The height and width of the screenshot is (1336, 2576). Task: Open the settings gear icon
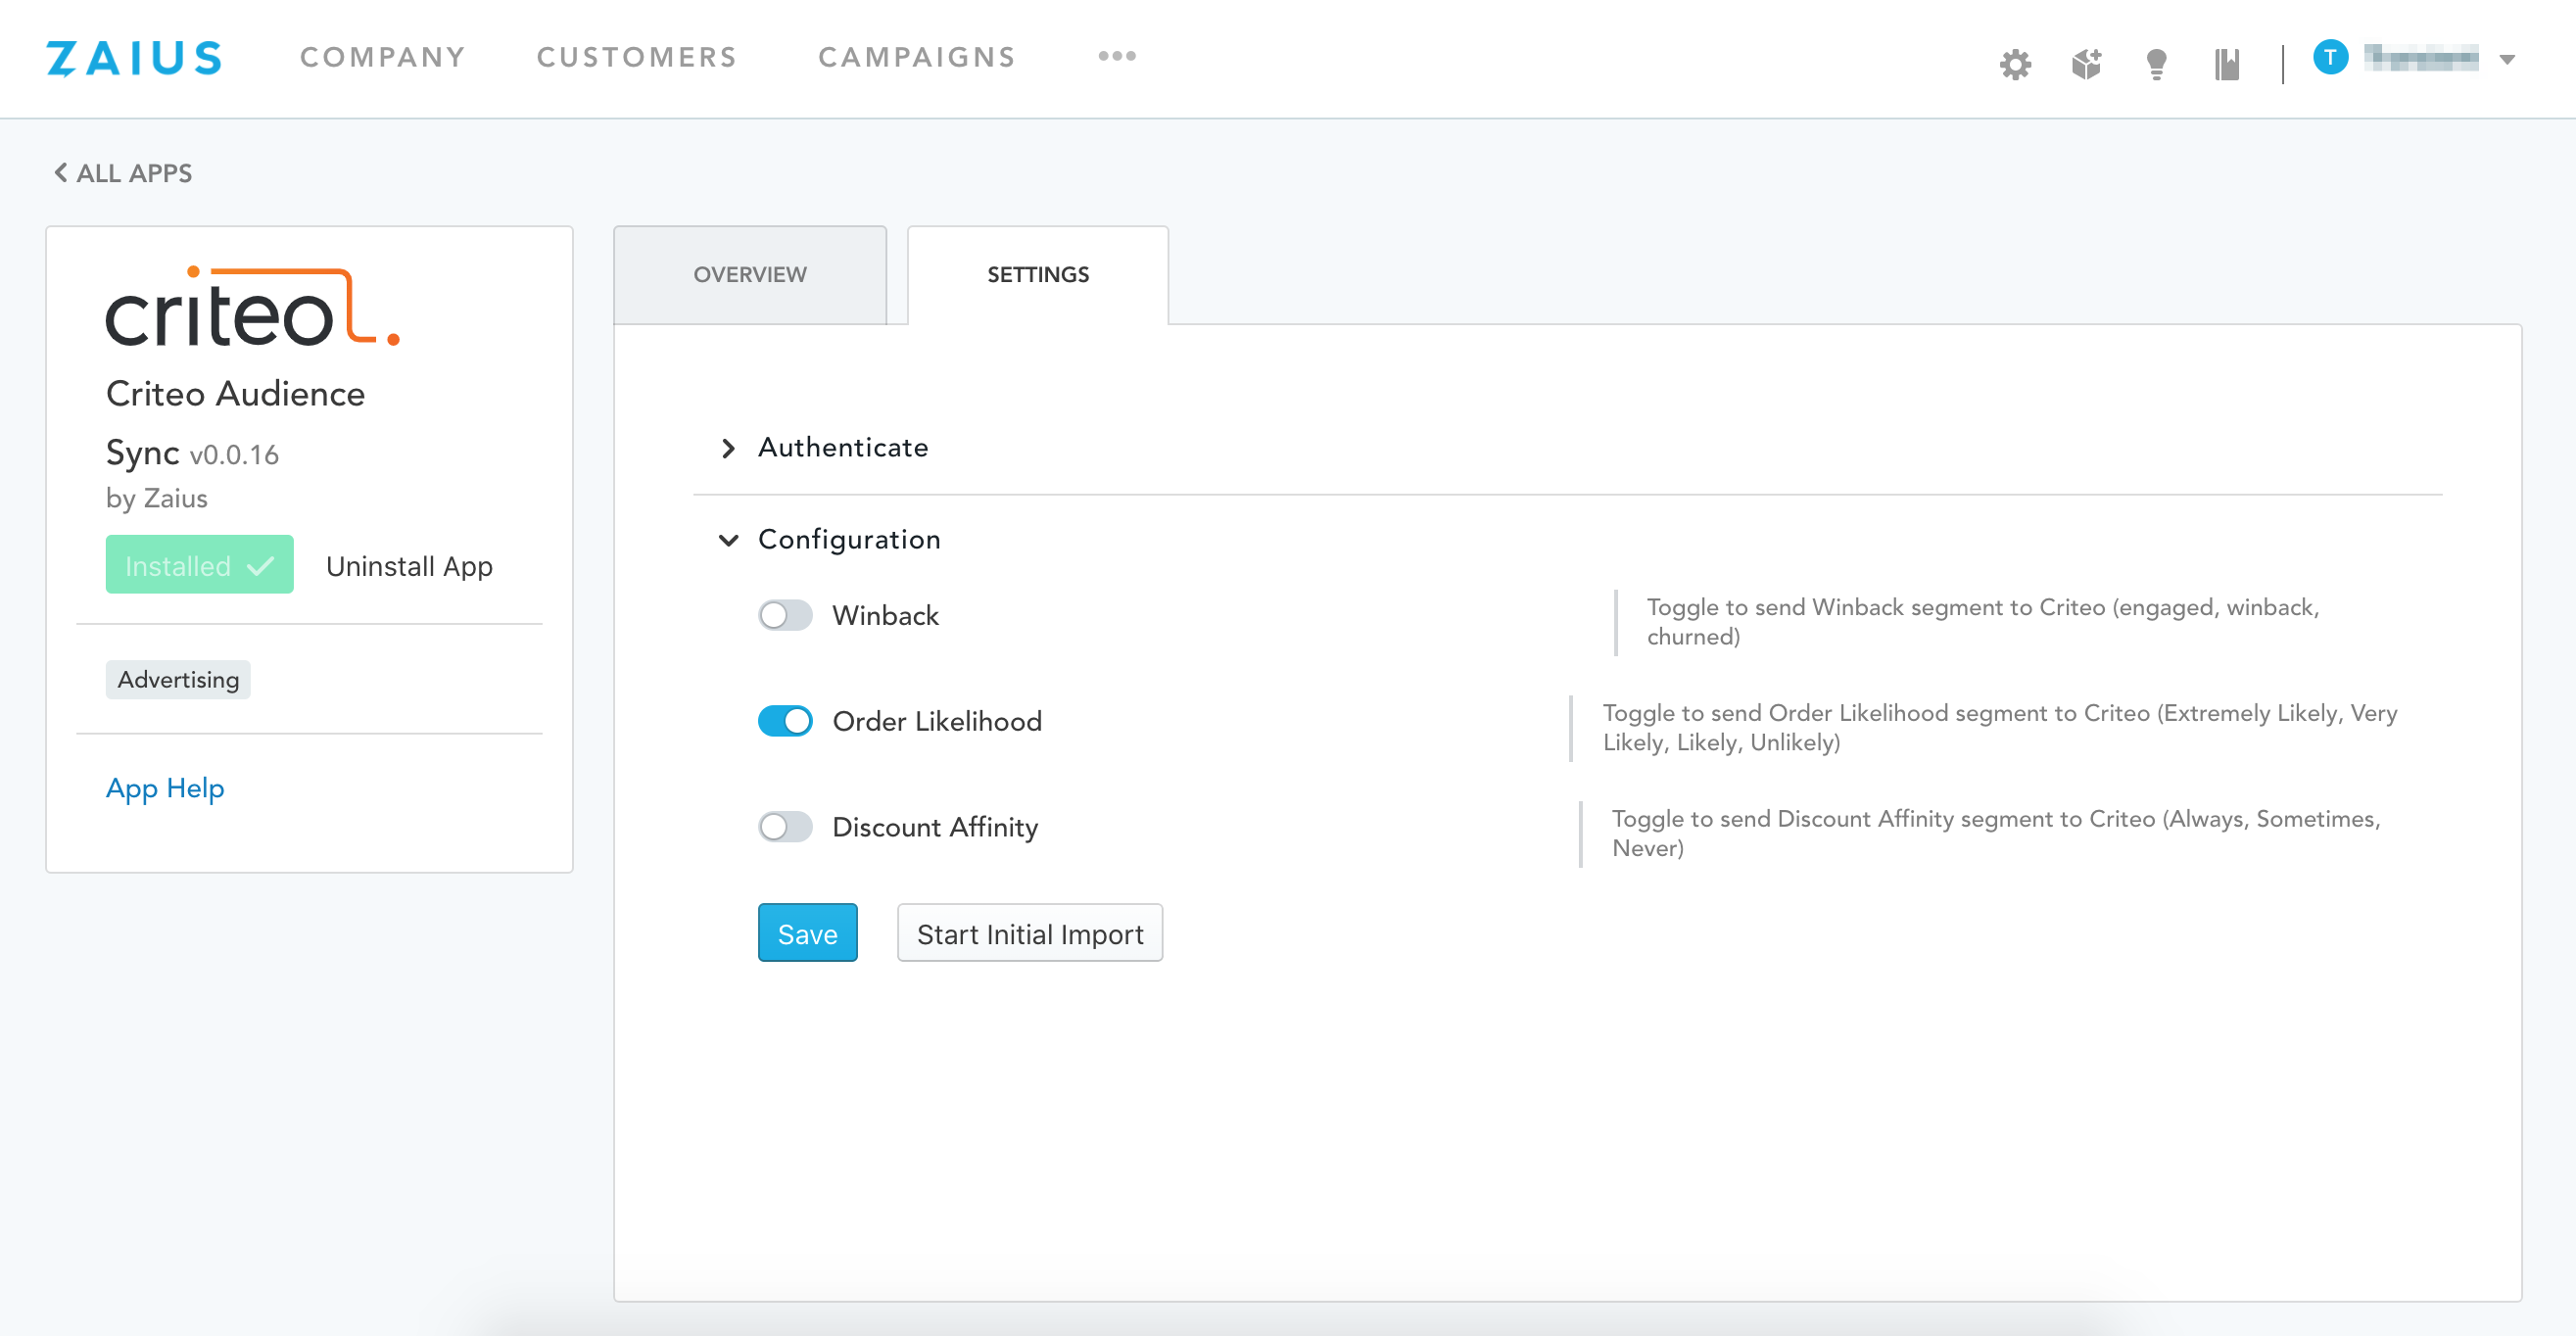[x=2015, y=64]
